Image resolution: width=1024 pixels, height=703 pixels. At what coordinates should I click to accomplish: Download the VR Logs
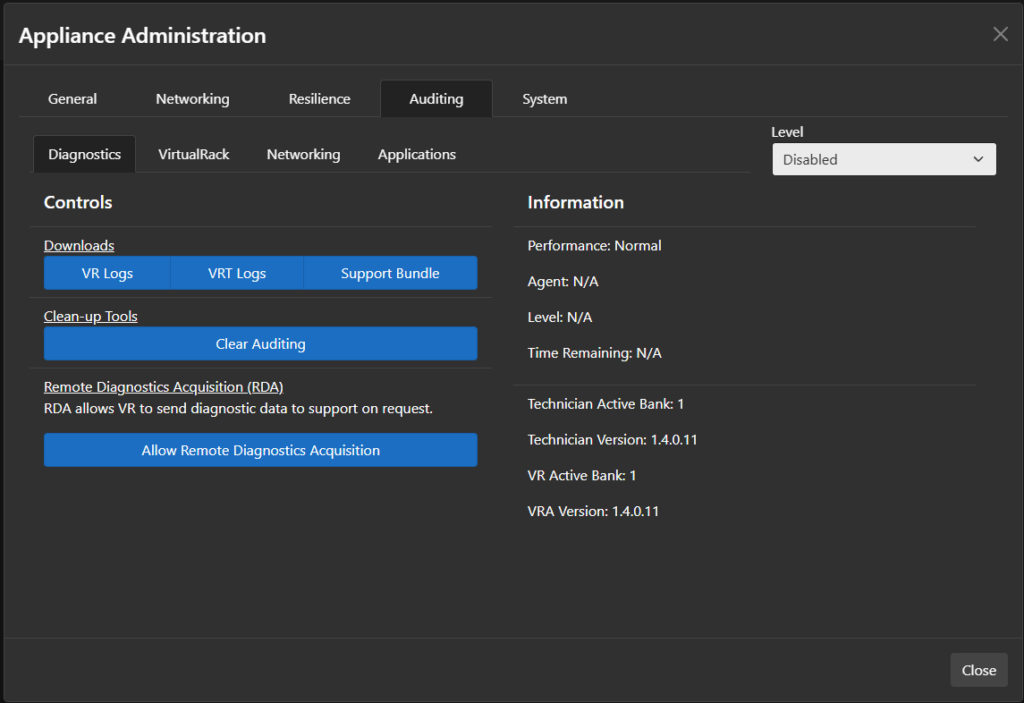tap(107, 273)
